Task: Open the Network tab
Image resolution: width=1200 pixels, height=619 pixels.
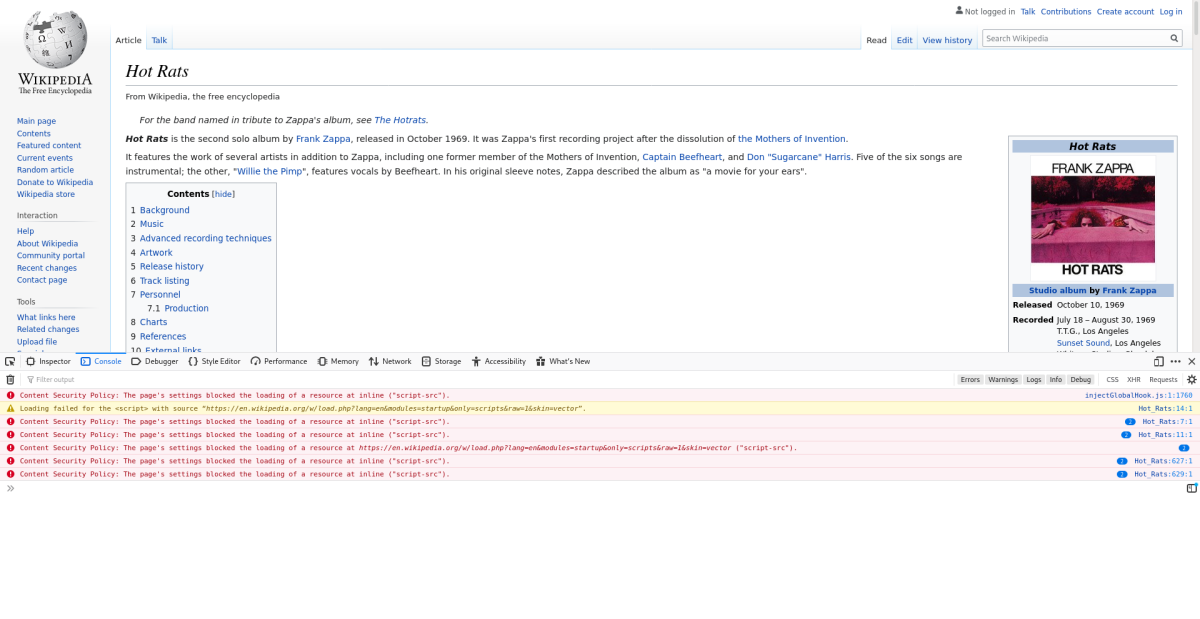Action: point(390,361)
